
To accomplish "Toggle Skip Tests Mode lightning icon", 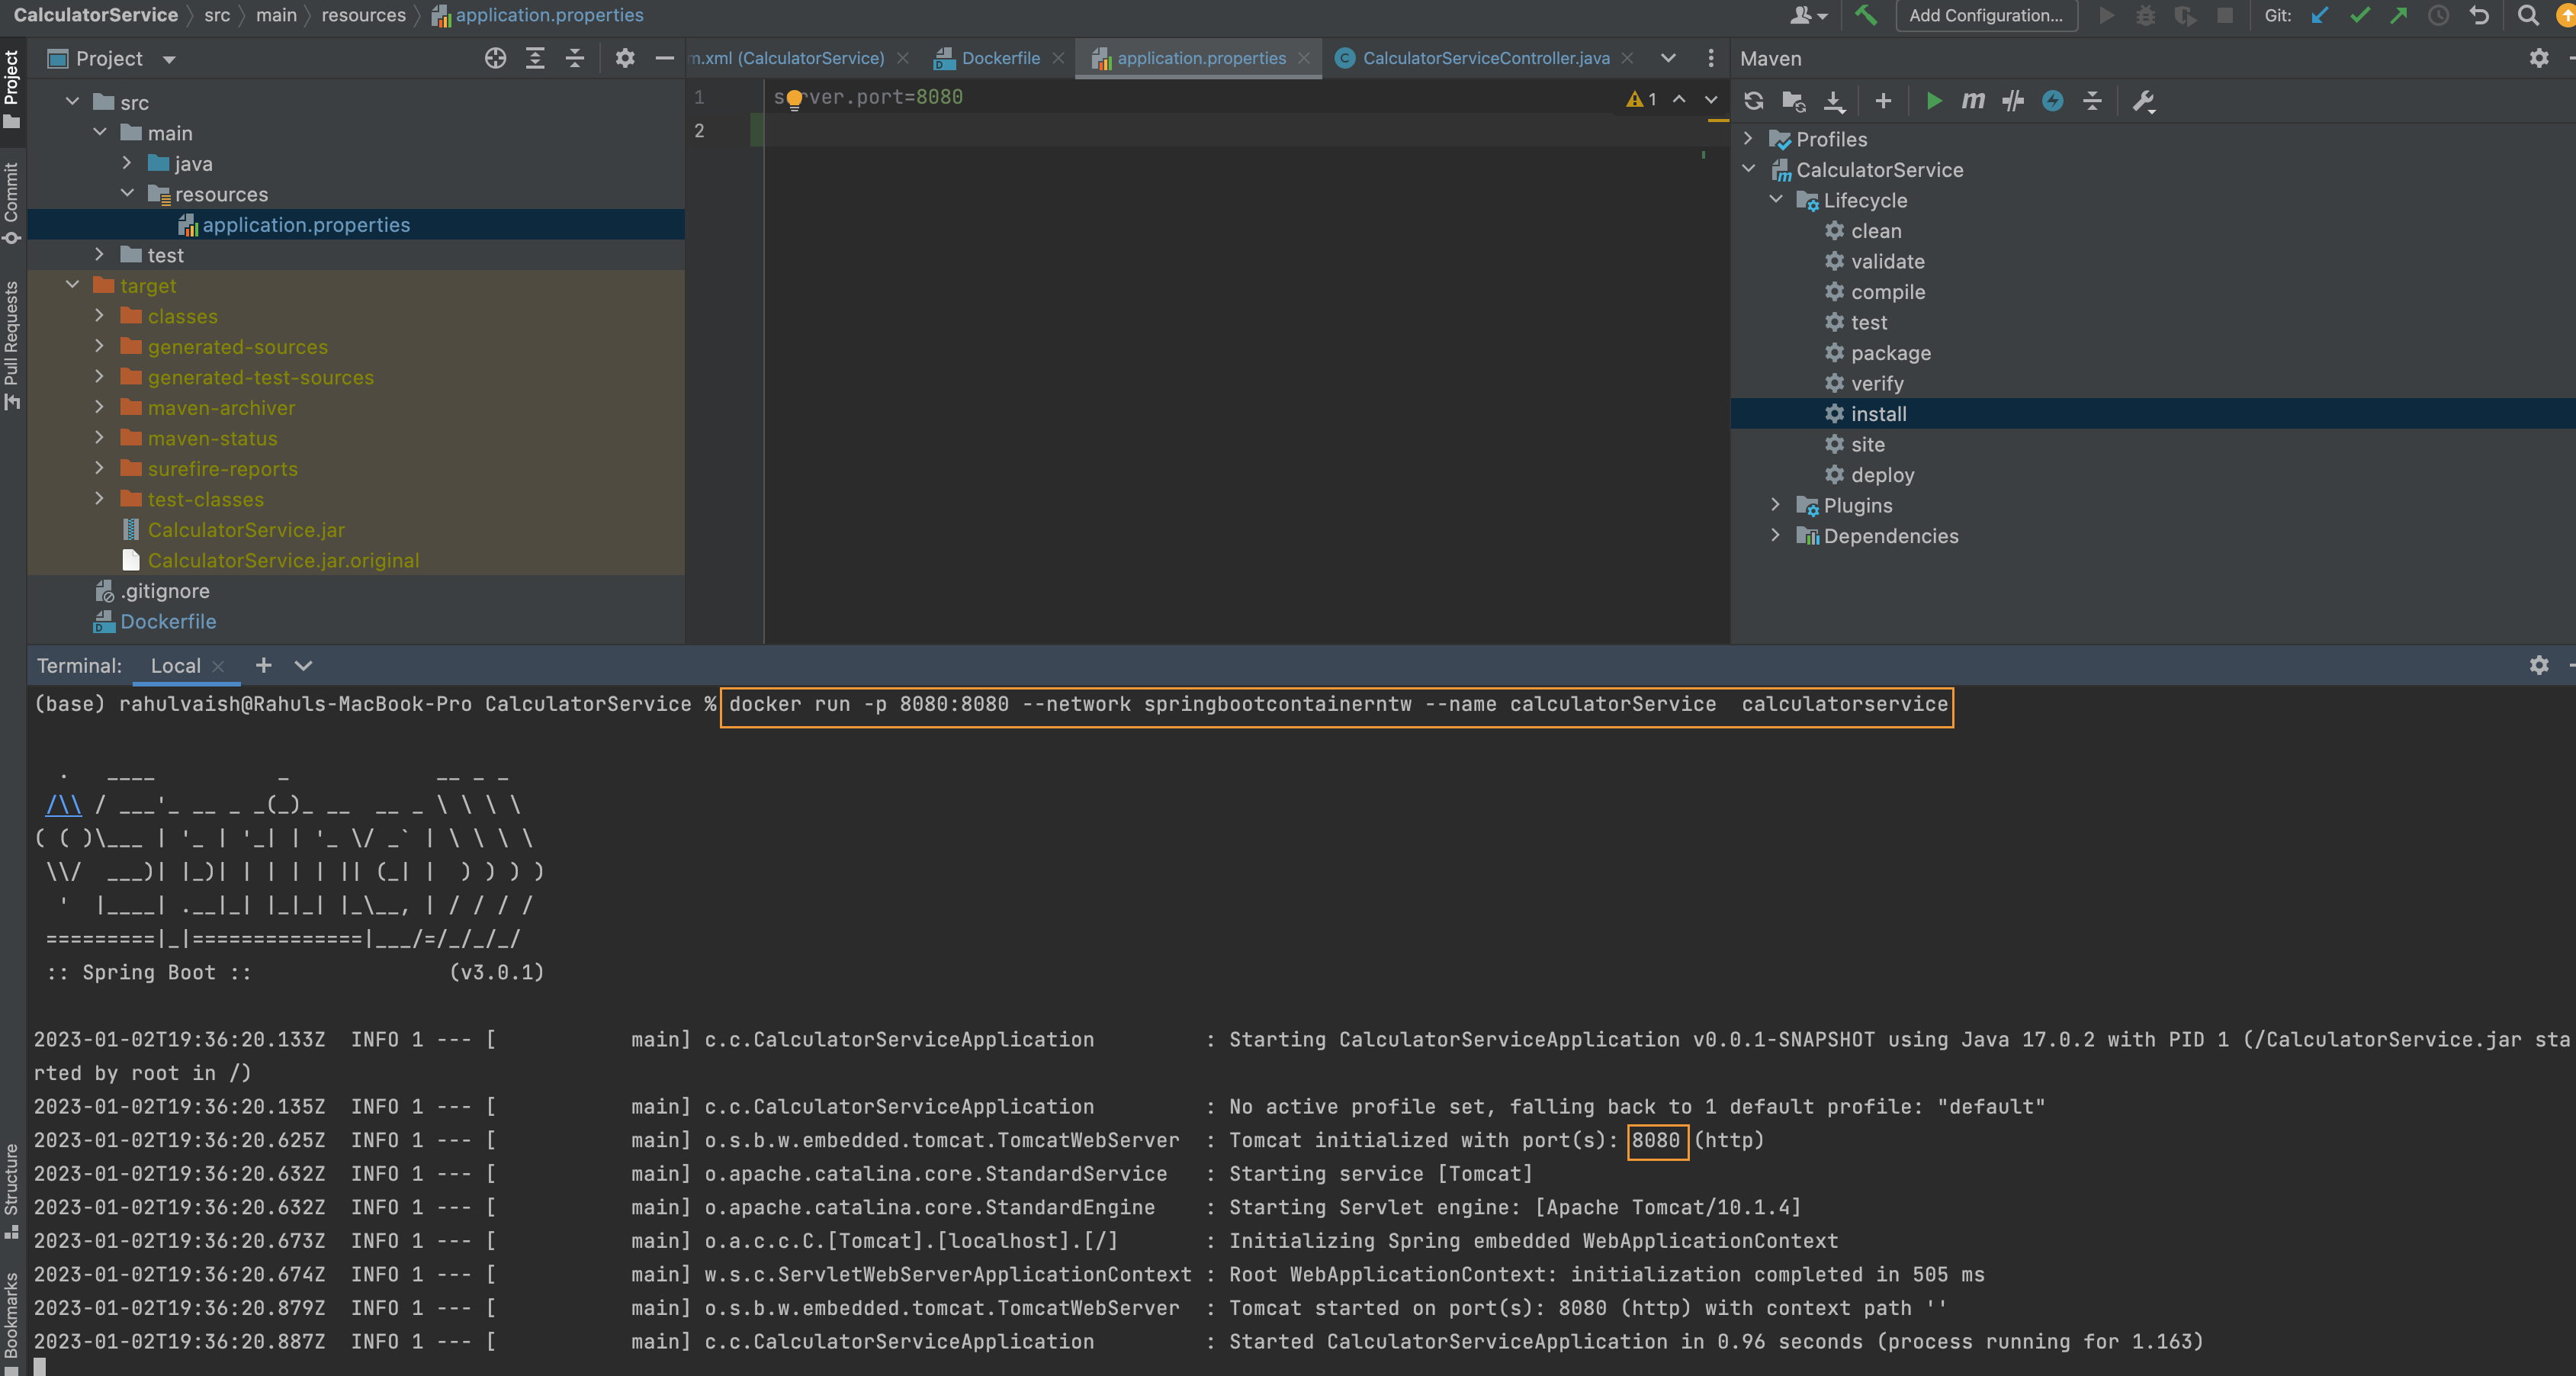I will (2053, 101).
